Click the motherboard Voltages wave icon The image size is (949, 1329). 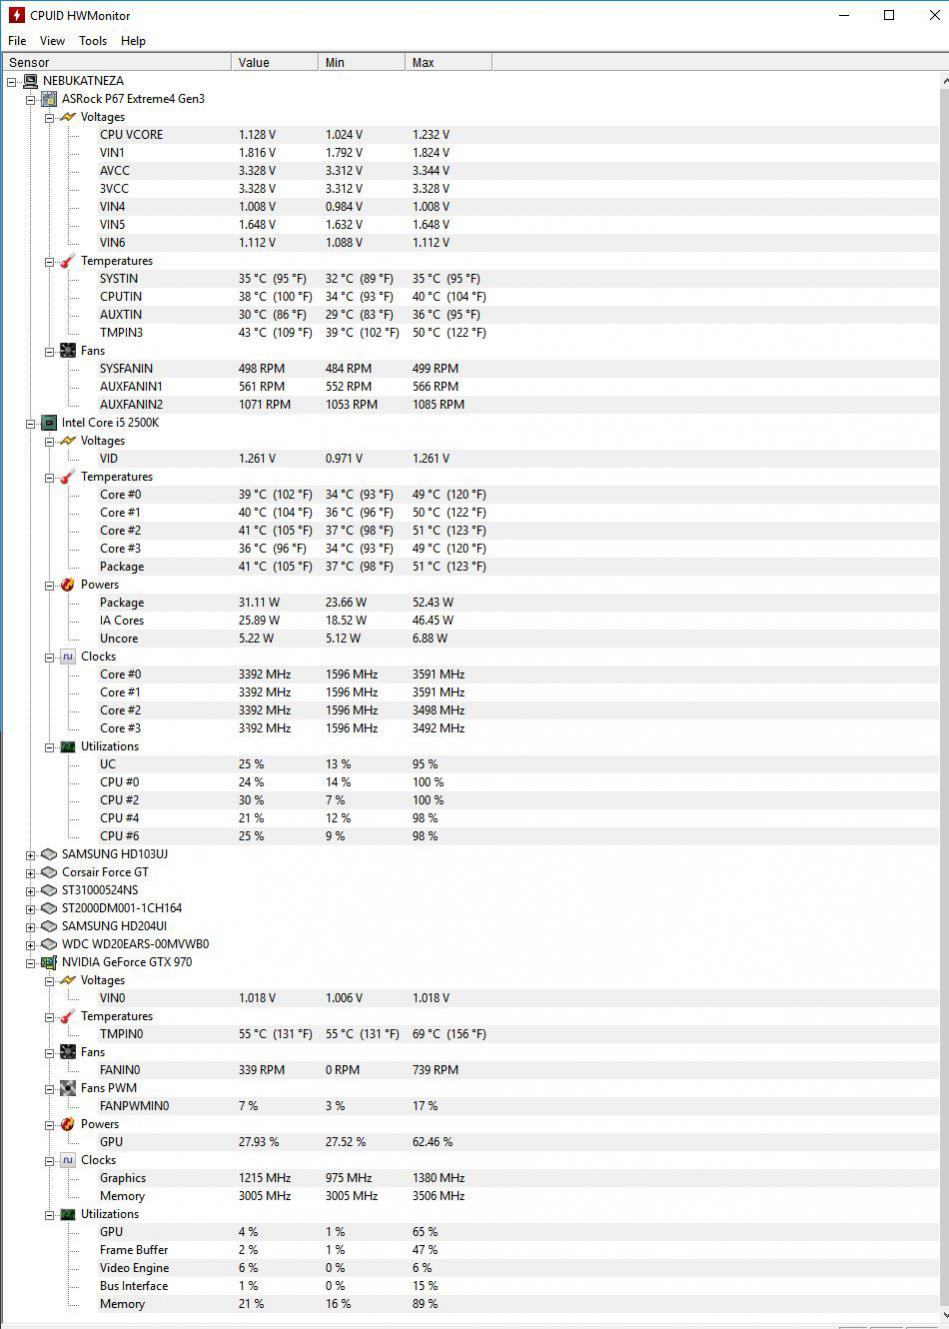(x=68, y=117)
